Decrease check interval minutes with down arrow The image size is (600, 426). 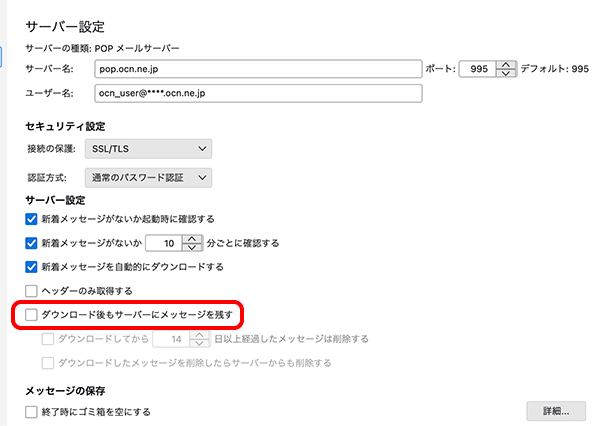coord(194,248)
